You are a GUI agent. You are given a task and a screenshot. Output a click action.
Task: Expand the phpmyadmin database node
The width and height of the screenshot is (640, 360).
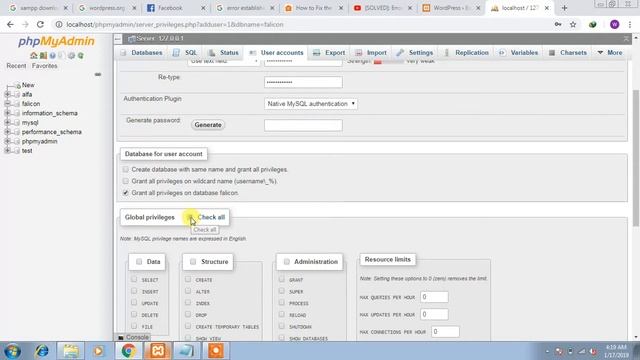point(7,141)
